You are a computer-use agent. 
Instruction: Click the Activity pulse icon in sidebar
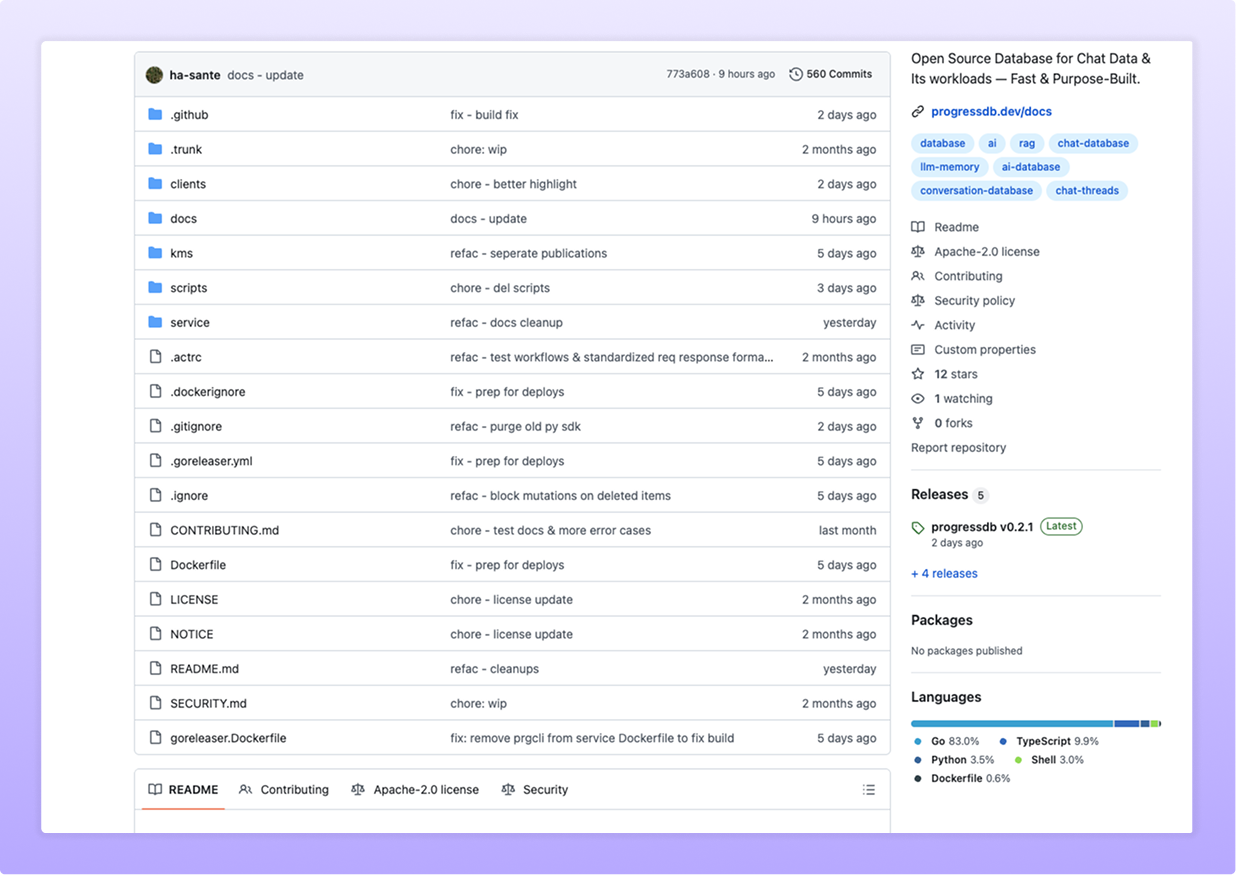pyautogui.click(x=918, y=324)
